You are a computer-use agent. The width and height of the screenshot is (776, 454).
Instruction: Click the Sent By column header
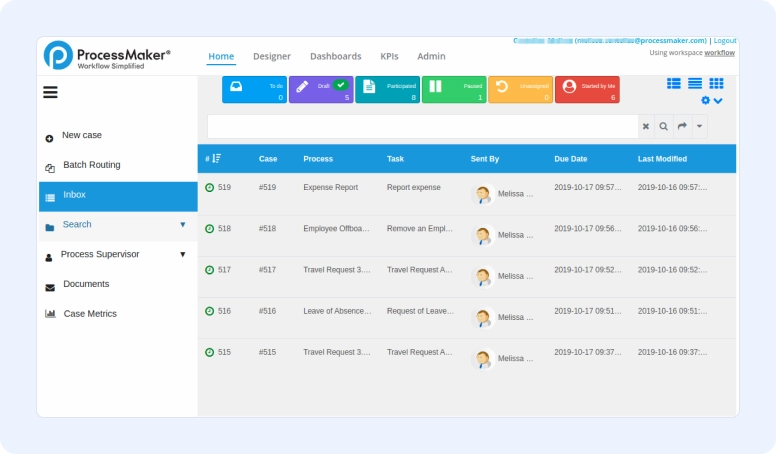pos(485,159)
